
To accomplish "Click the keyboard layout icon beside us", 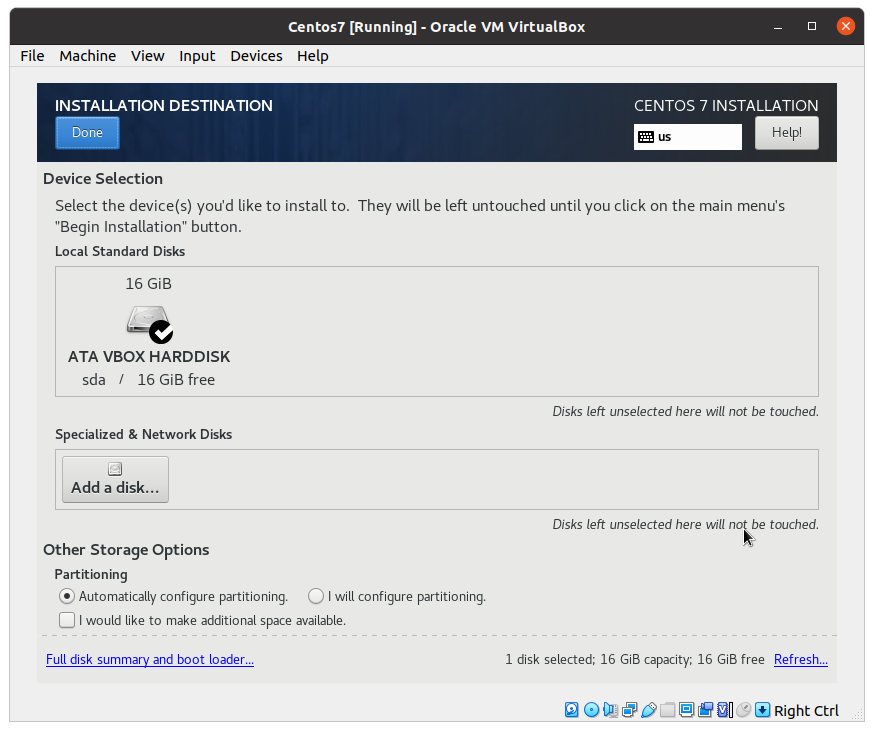I will pyautogui.click(x=645, y=137).
